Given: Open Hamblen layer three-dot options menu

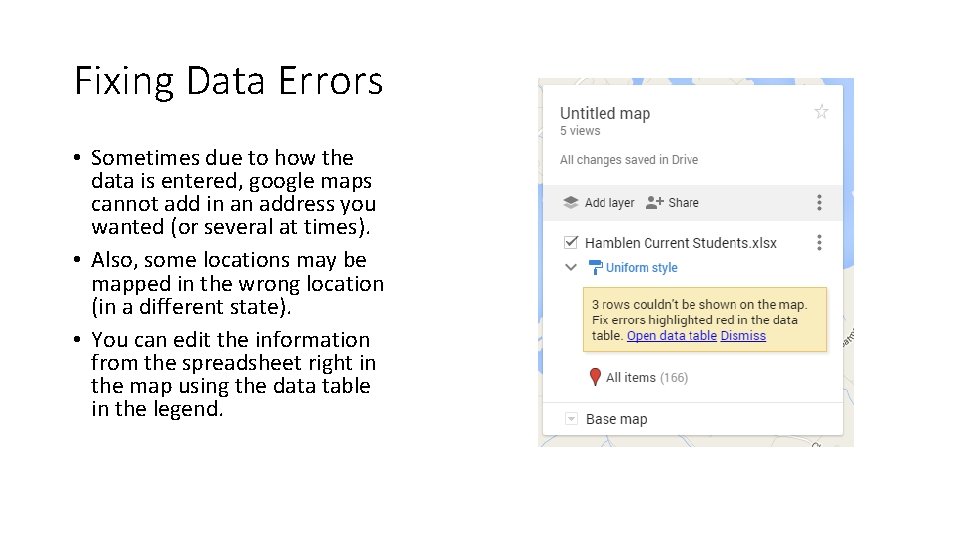Looking at the screenshot, I should (x=819, y=242).
